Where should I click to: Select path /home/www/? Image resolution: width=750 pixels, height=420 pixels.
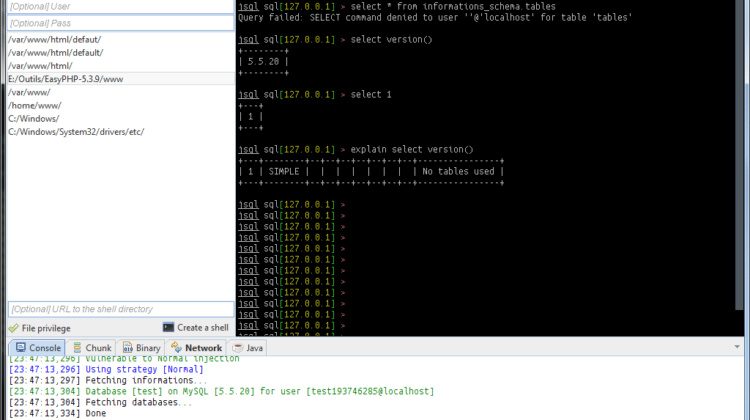pyautogui.click(x=121, y=105)
